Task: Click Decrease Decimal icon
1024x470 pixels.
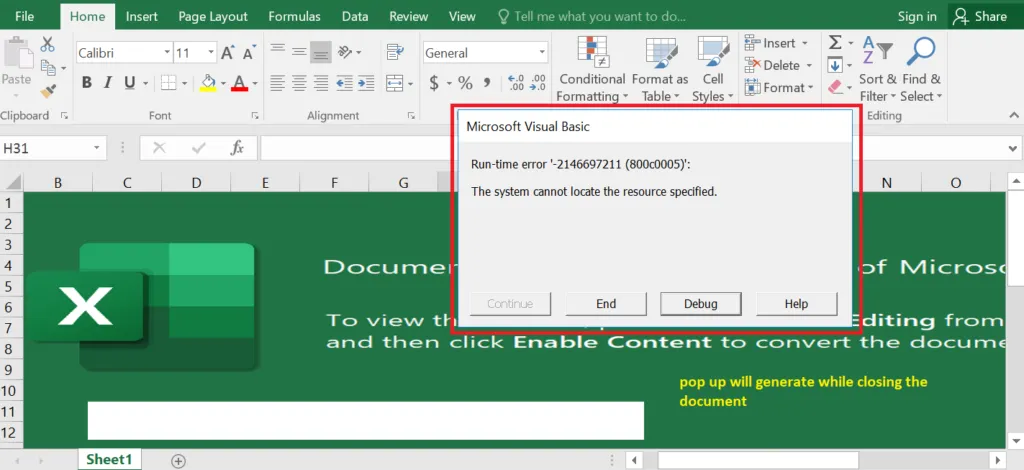Action: 537,83
